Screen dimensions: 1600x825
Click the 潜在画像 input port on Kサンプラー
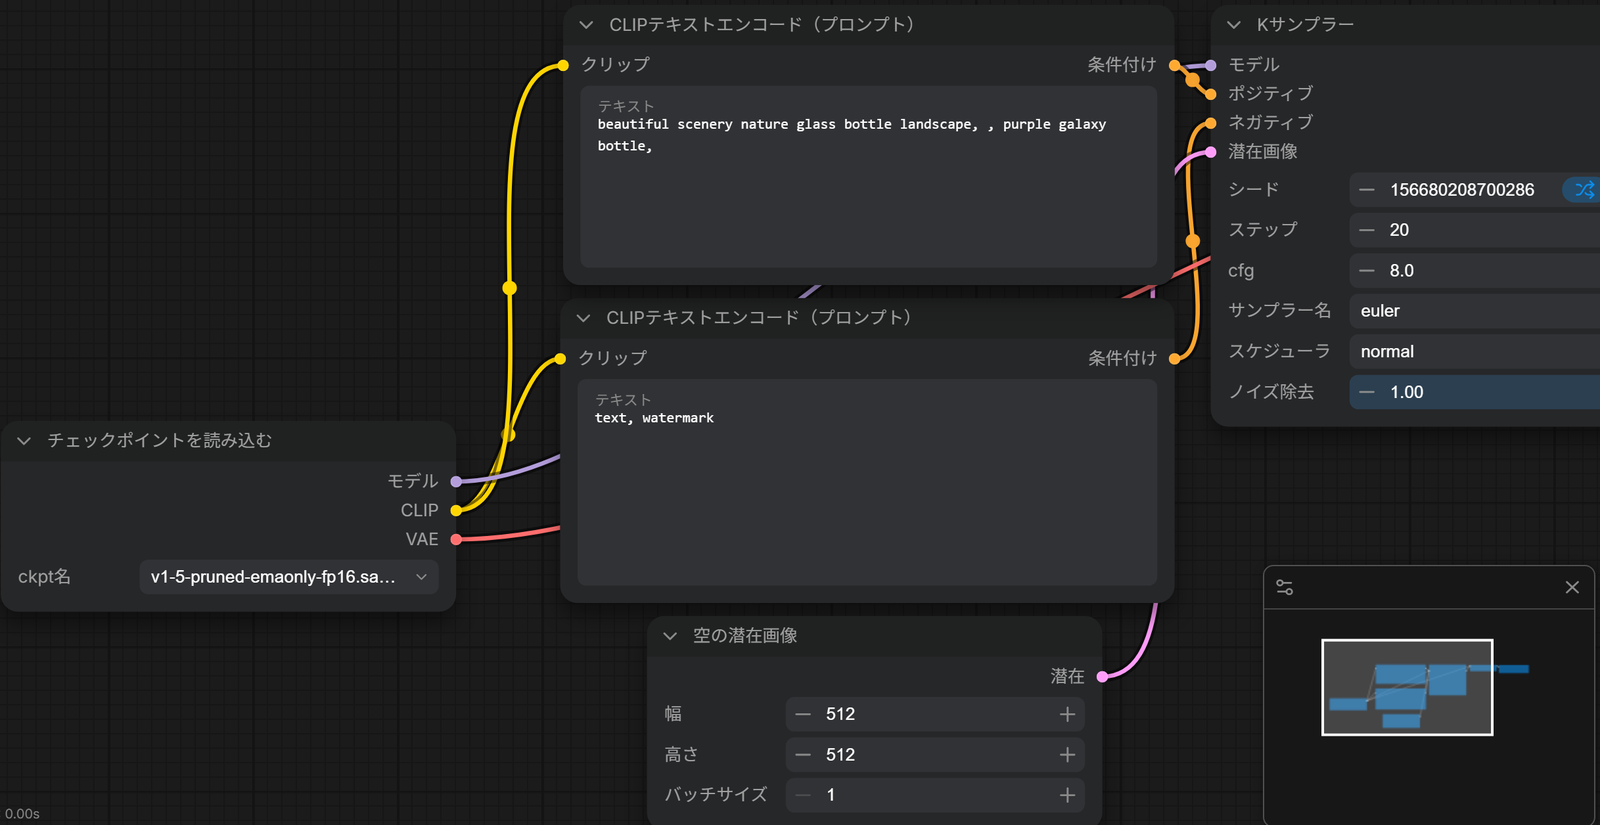[x=1210, y=152]
